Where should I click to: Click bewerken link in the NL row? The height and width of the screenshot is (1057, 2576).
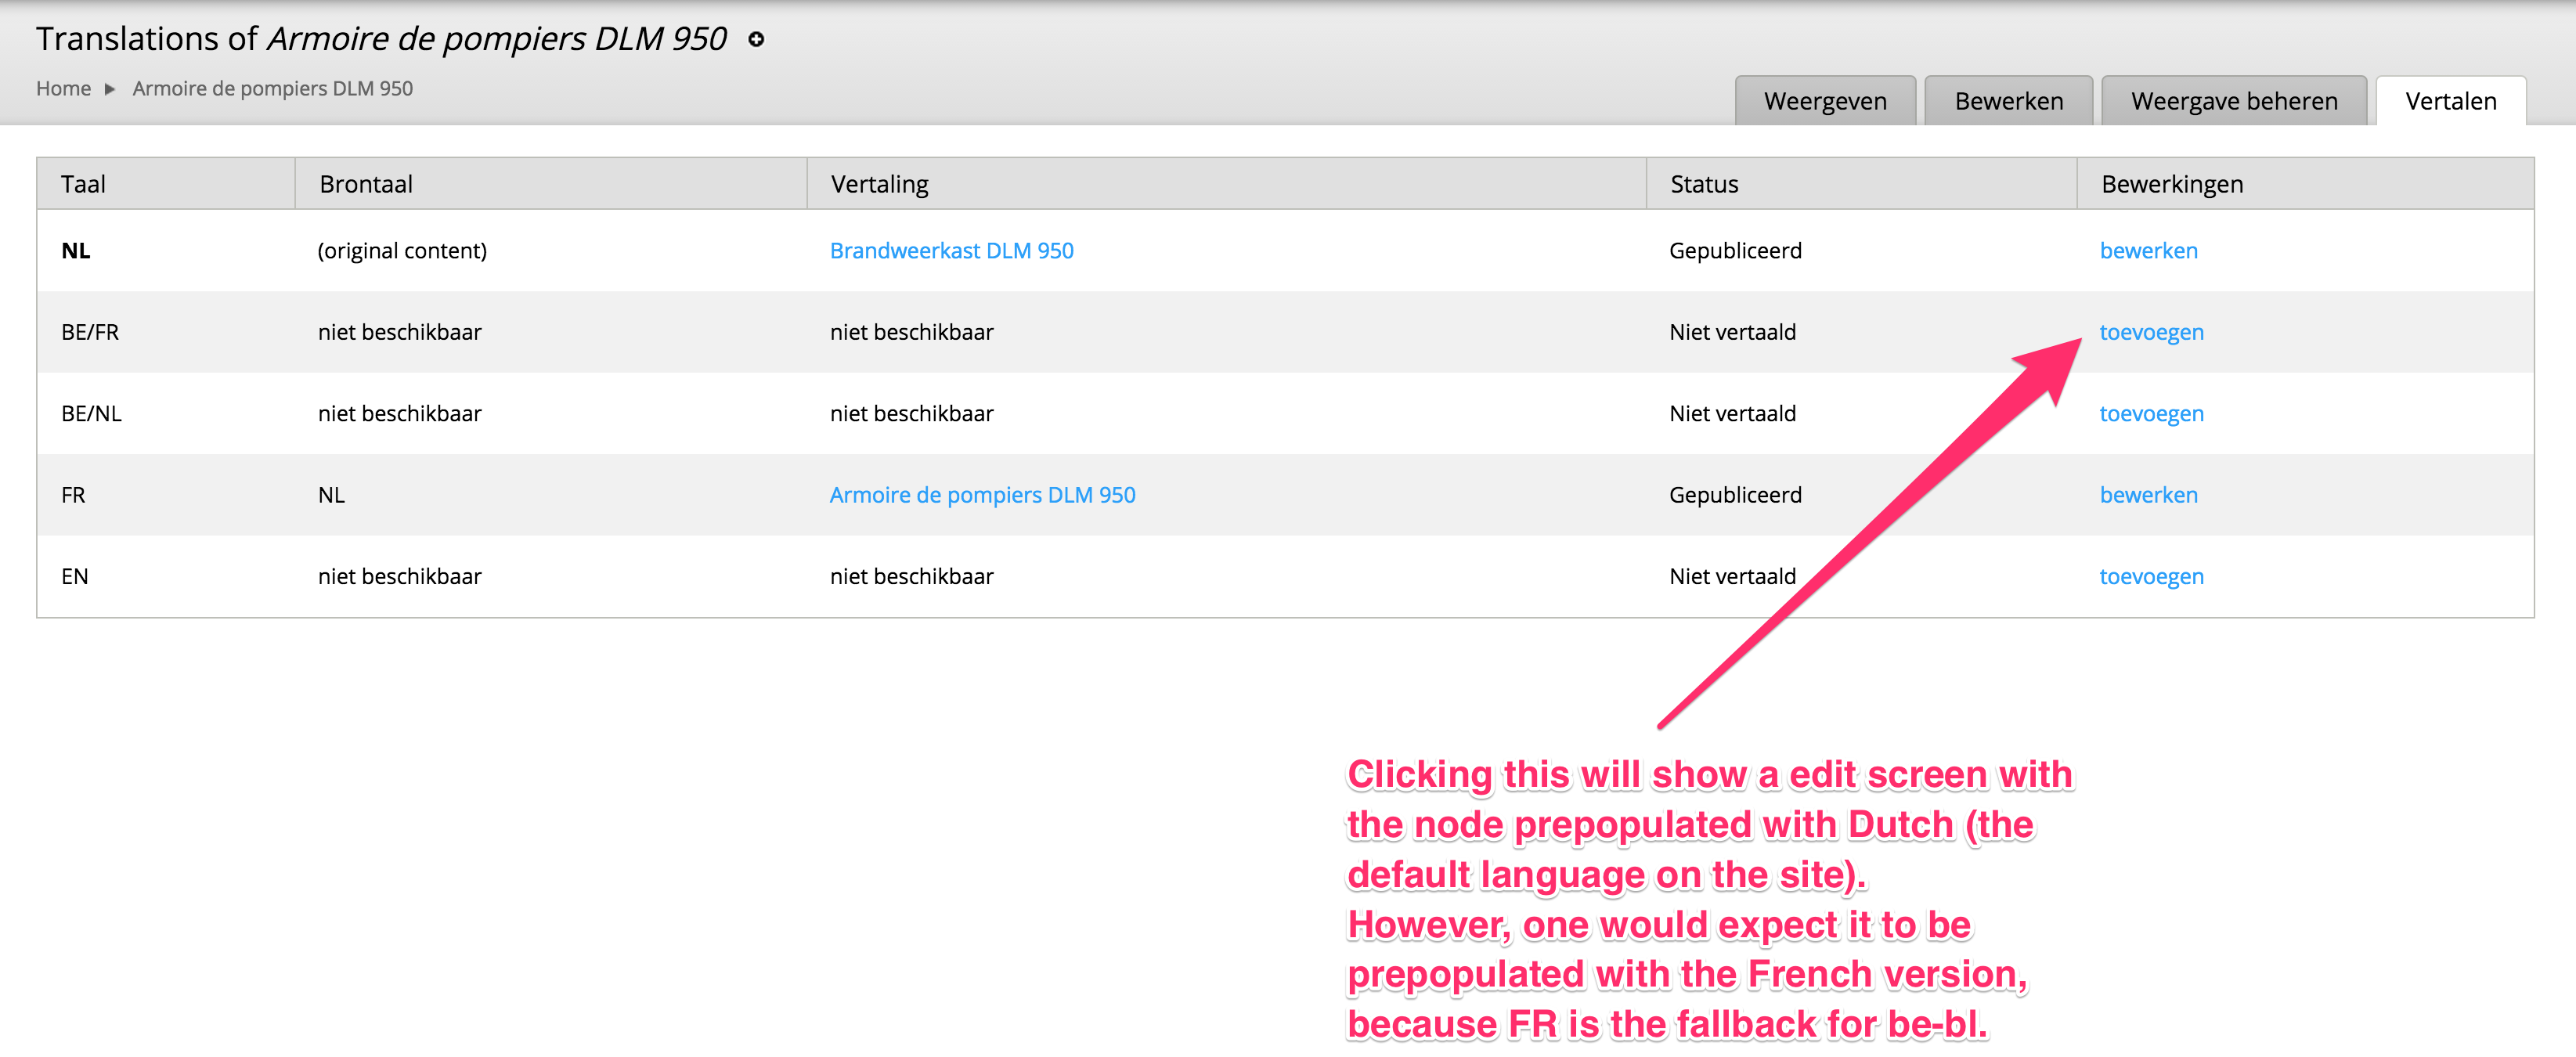pyautogui.click(x=2148, y=251)
